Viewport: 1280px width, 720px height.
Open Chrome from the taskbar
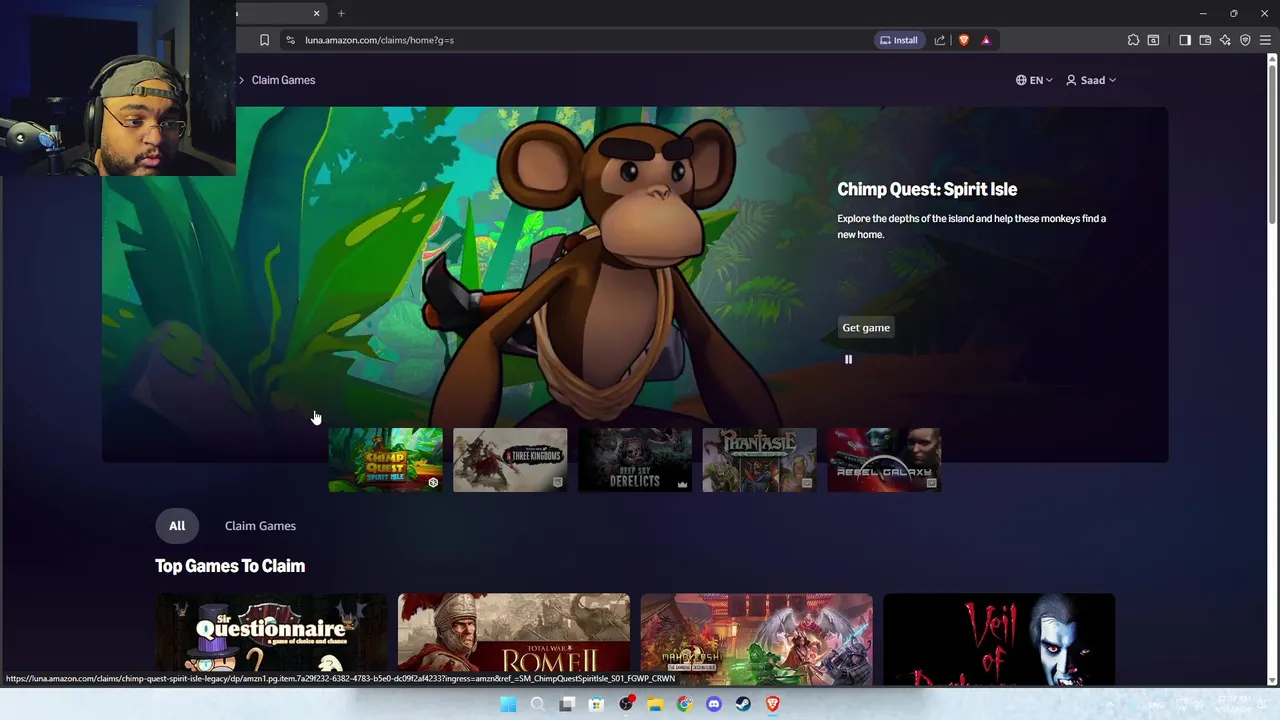pos(684,704)
